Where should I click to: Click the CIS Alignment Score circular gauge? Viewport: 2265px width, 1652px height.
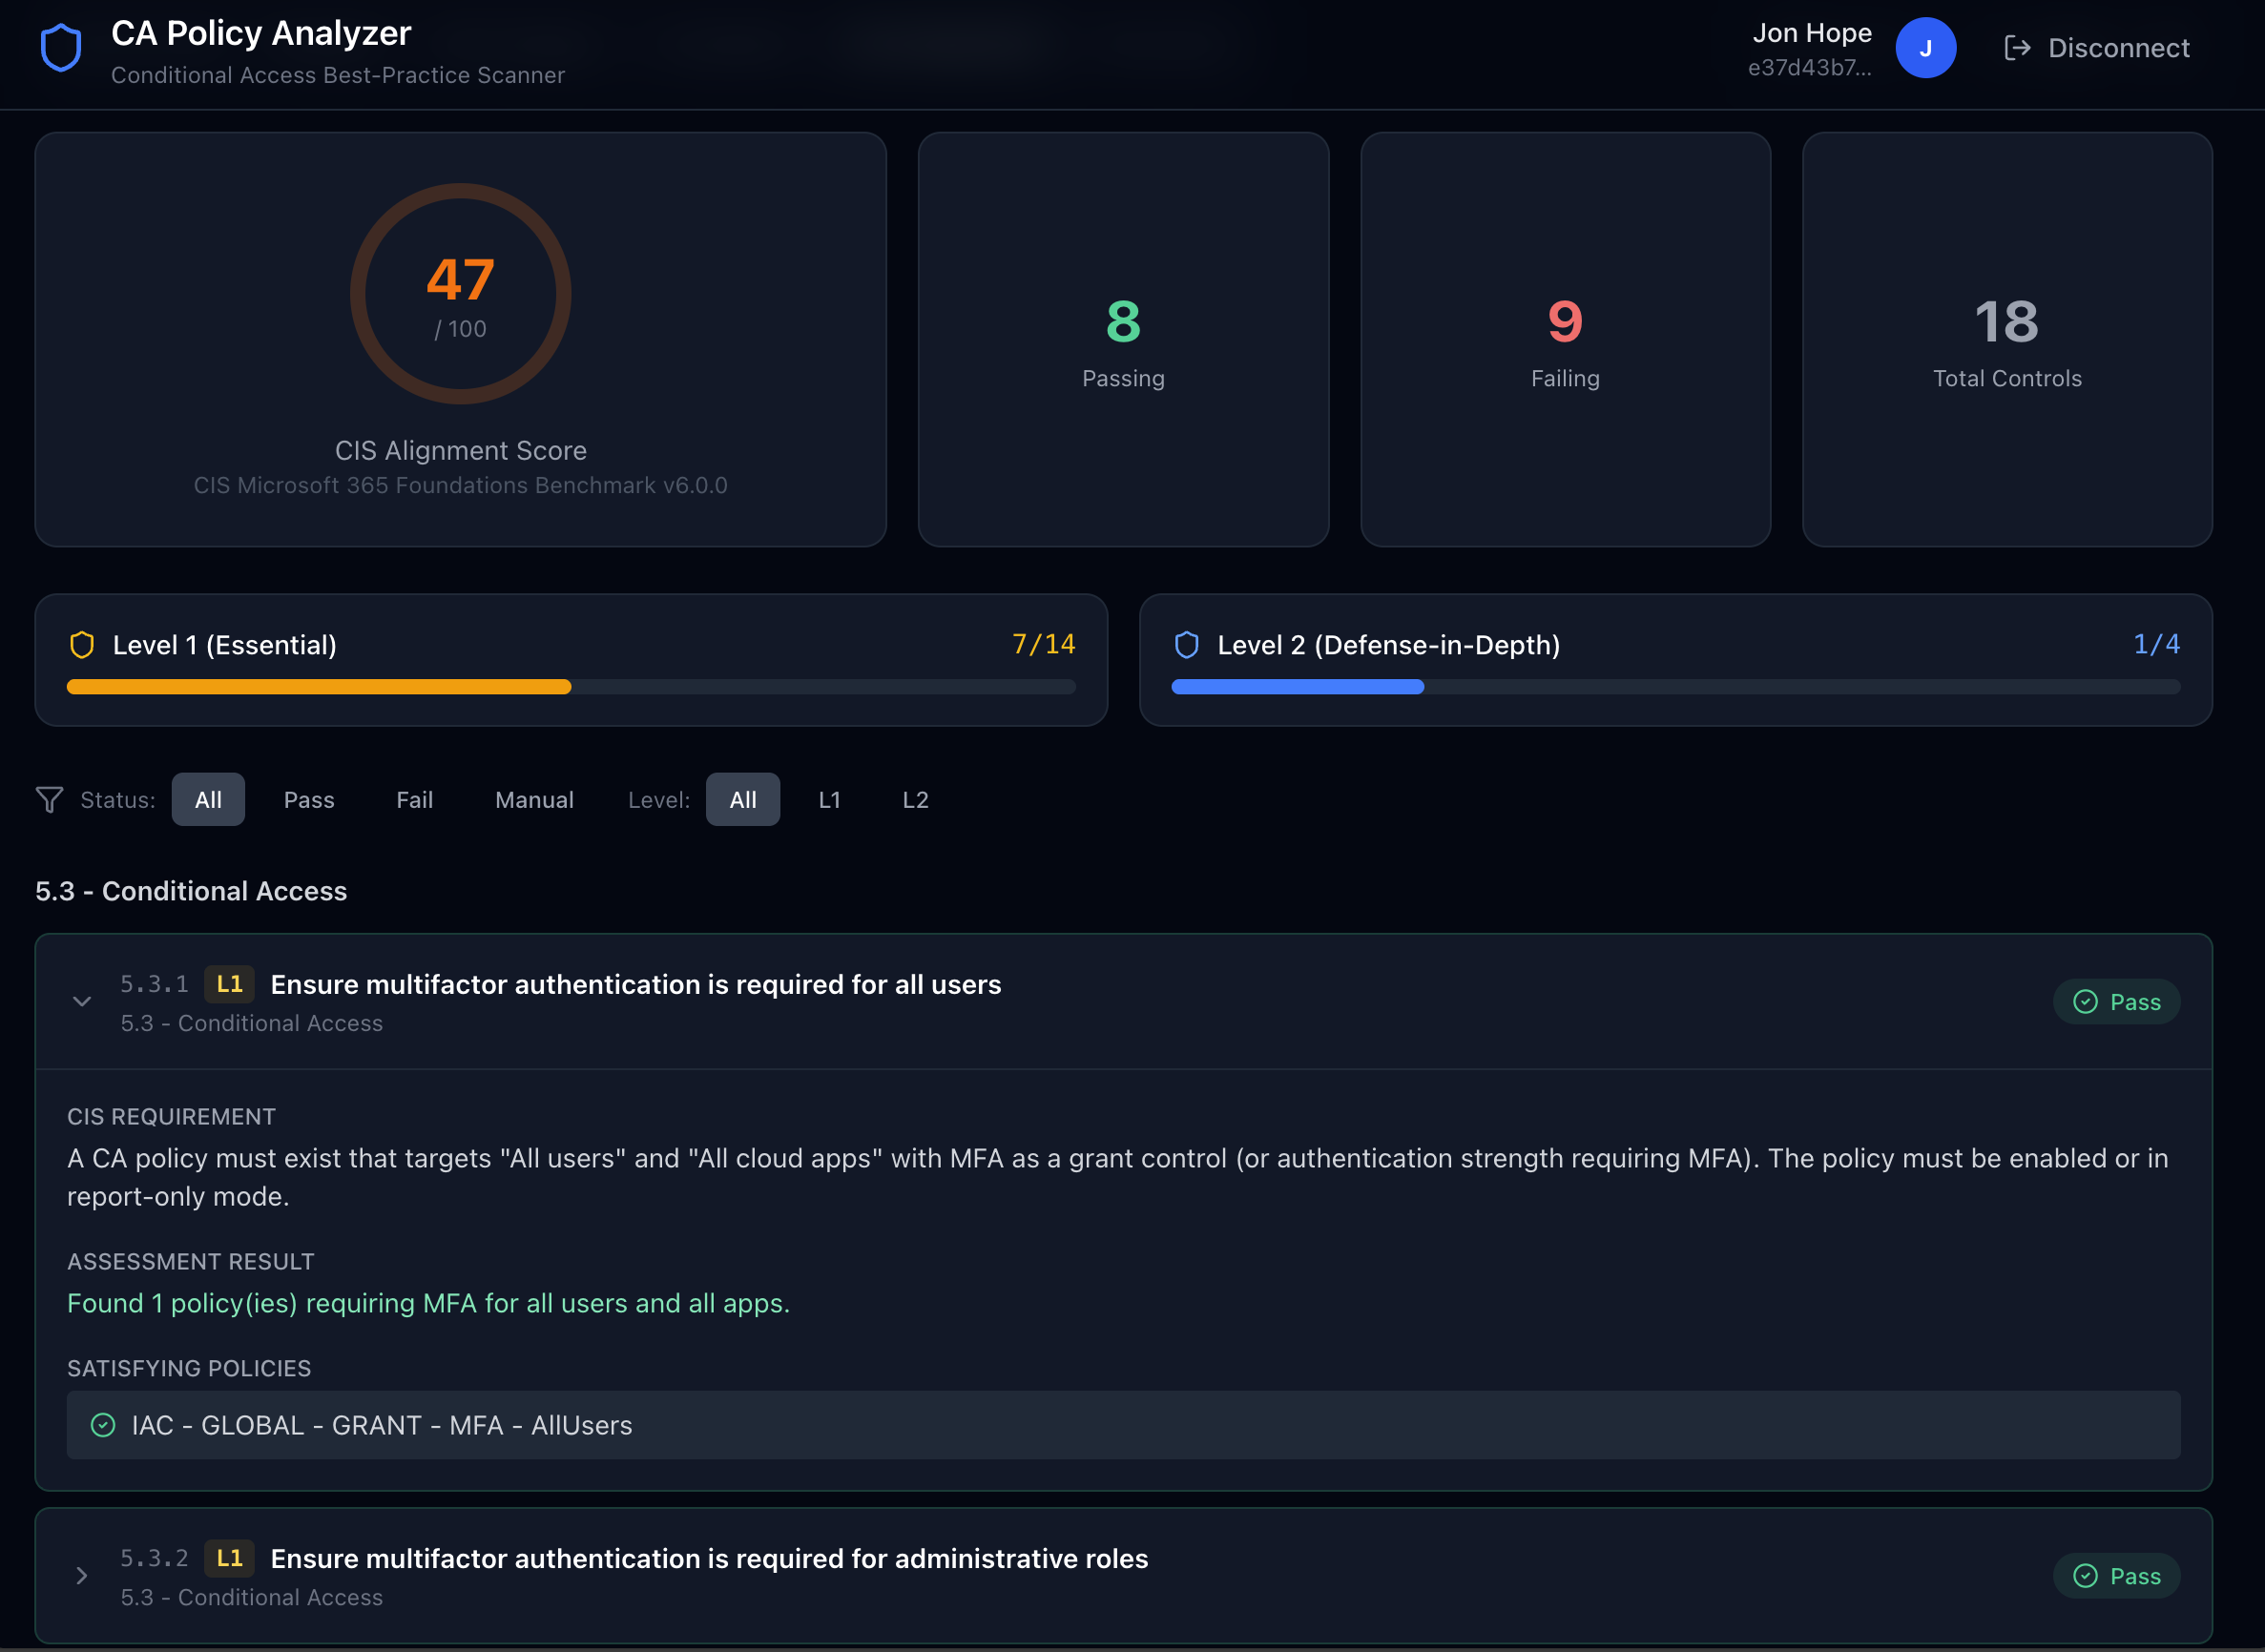click(460, 294)
